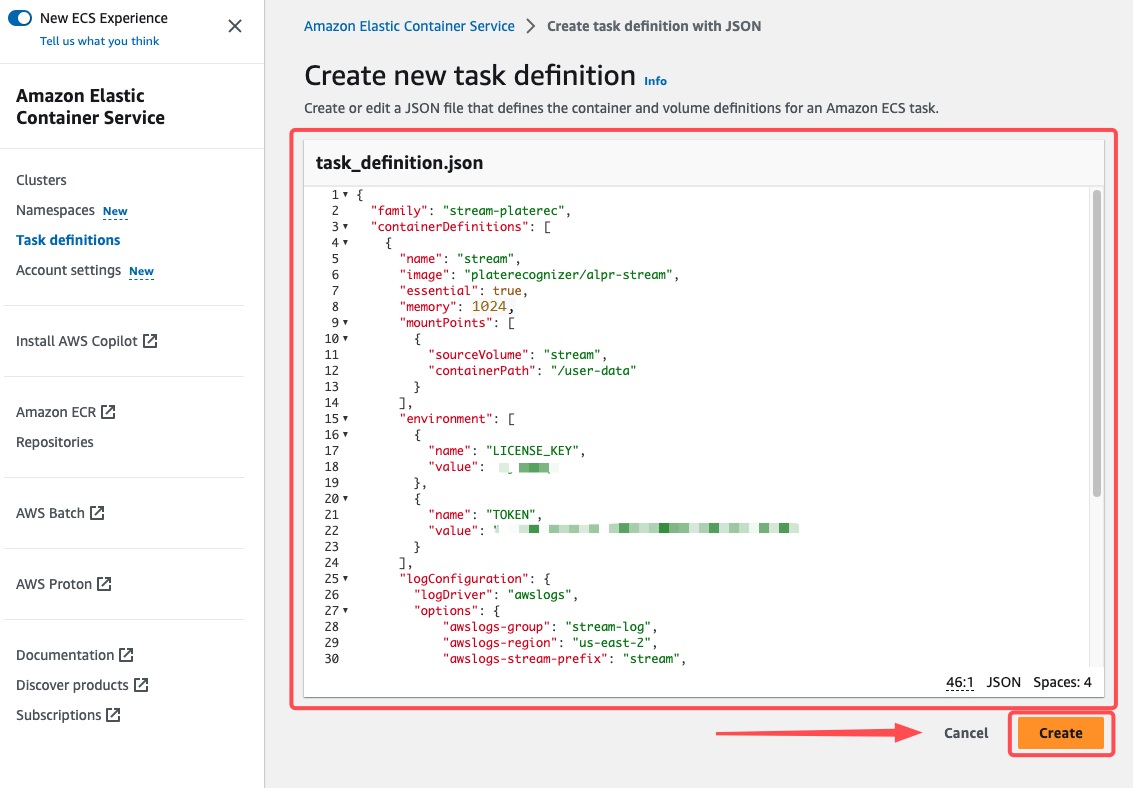This screenshot has width=1133, height=788.
Task: Click external link icon next to AWS Batch
Action: 97,513
